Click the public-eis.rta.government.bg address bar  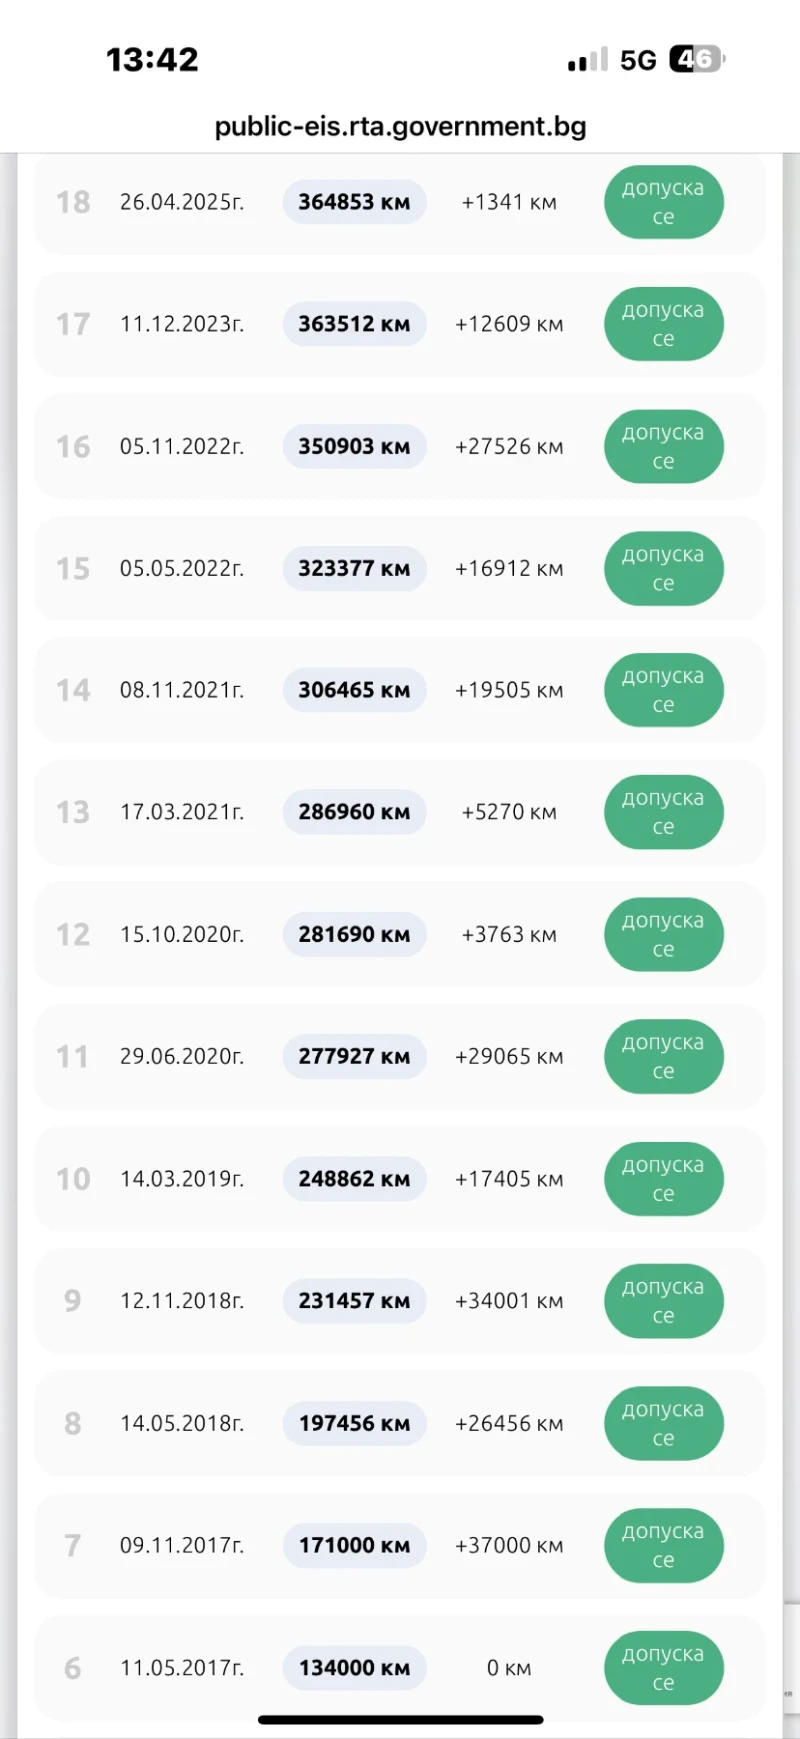tap(400, 127)
